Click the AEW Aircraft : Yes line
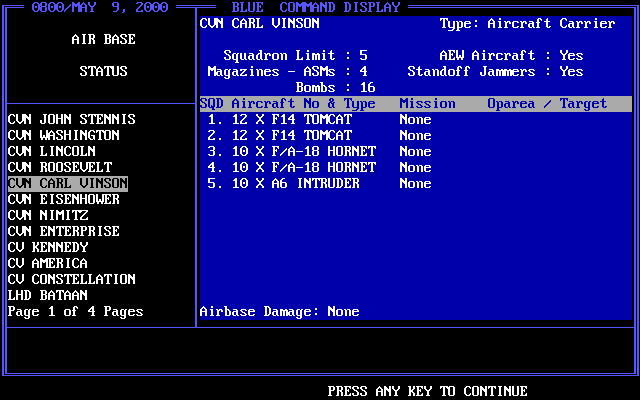Image resolution: width=640 pixels, height=400 pixels. click(x=511, y=55)
